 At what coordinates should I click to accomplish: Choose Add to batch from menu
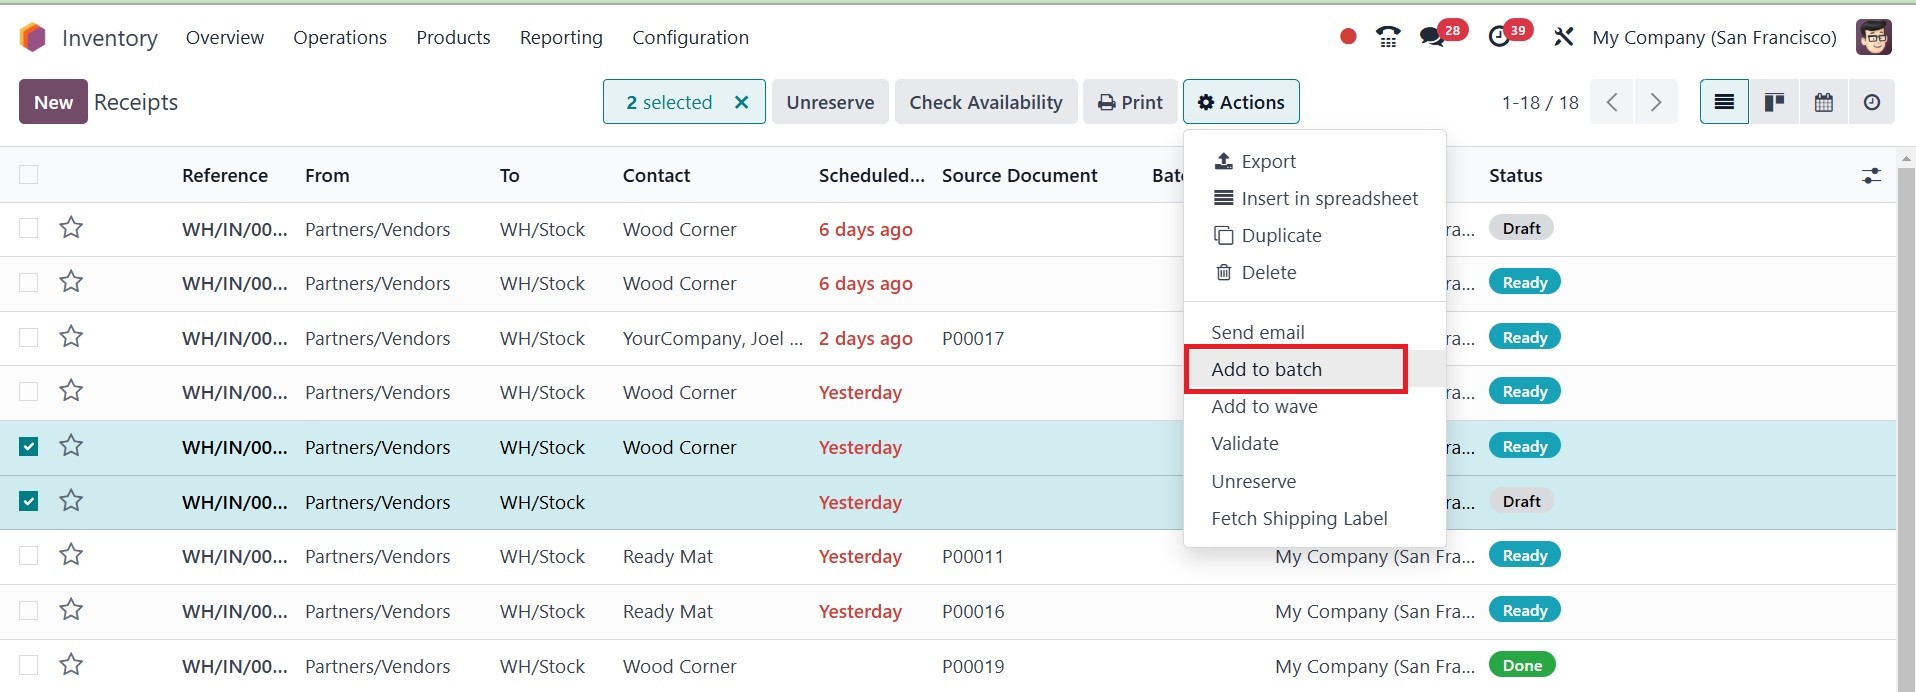1266,369
